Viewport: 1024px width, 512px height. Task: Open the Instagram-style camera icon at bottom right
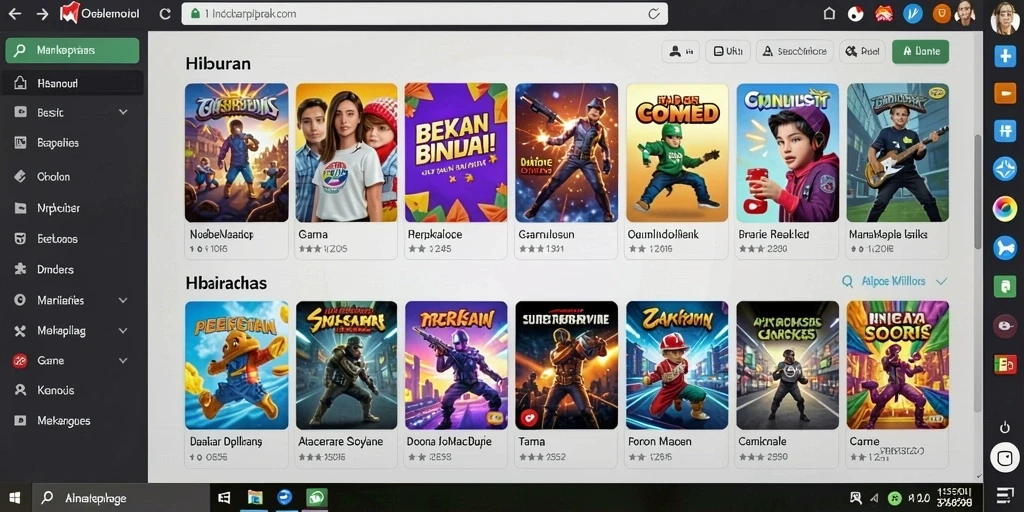click(1004, 457)
